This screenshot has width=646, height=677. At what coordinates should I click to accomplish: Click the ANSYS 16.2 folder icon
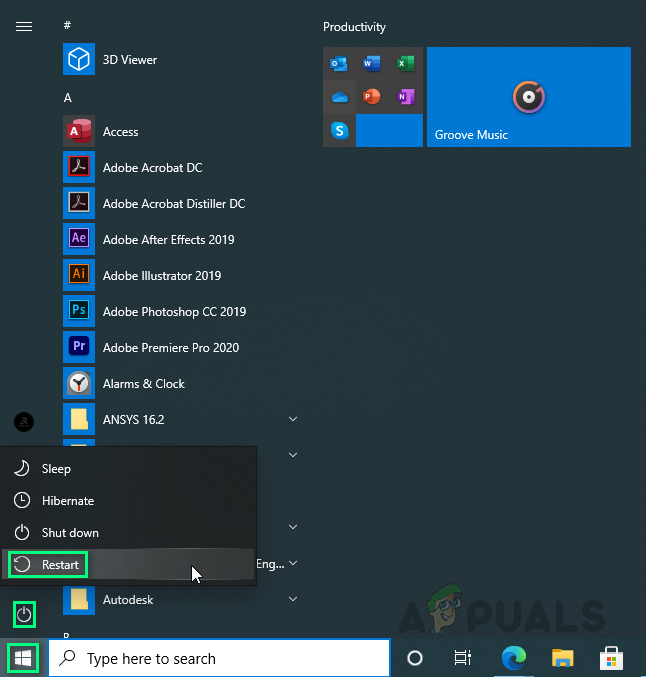click(79, 419)
